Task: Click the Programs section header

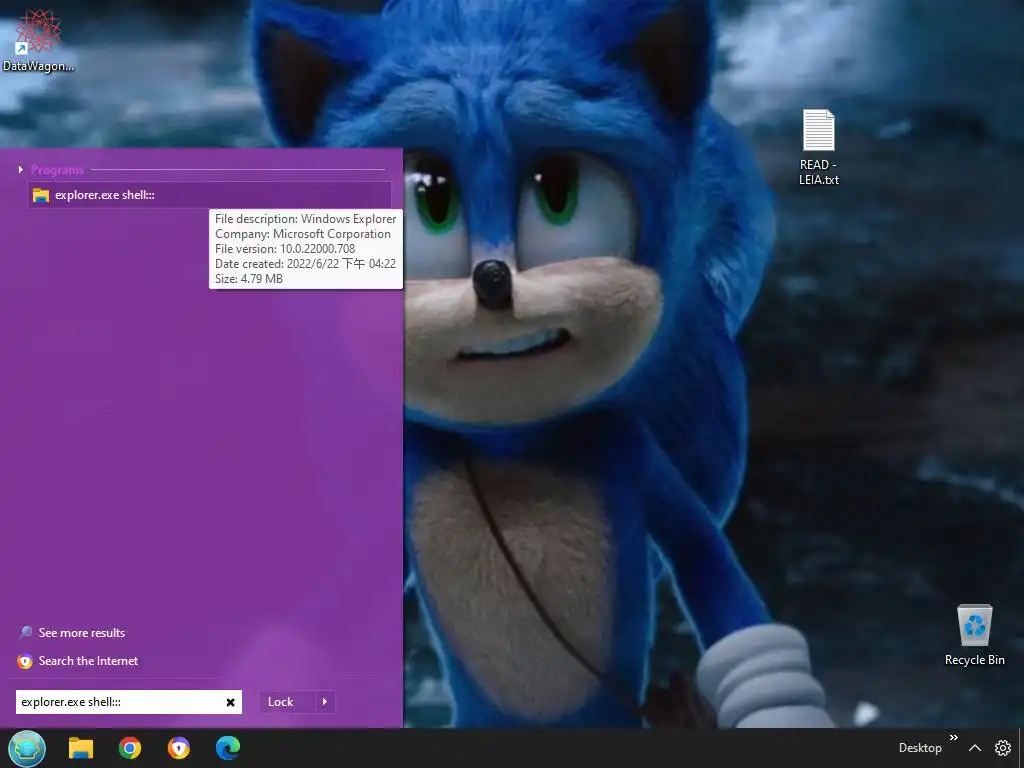Action: click(x=57, y=170)
